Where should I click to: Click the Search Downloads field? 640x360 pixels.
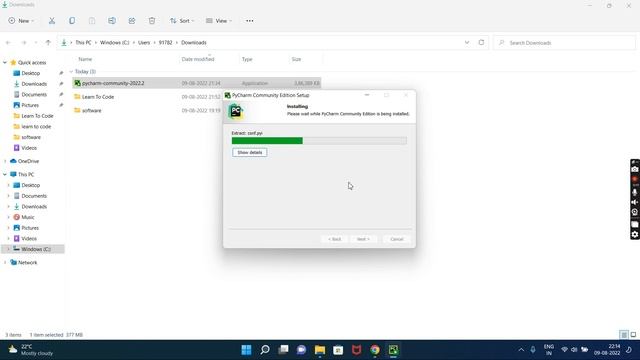pyautogui.click(x=564, y=43)
